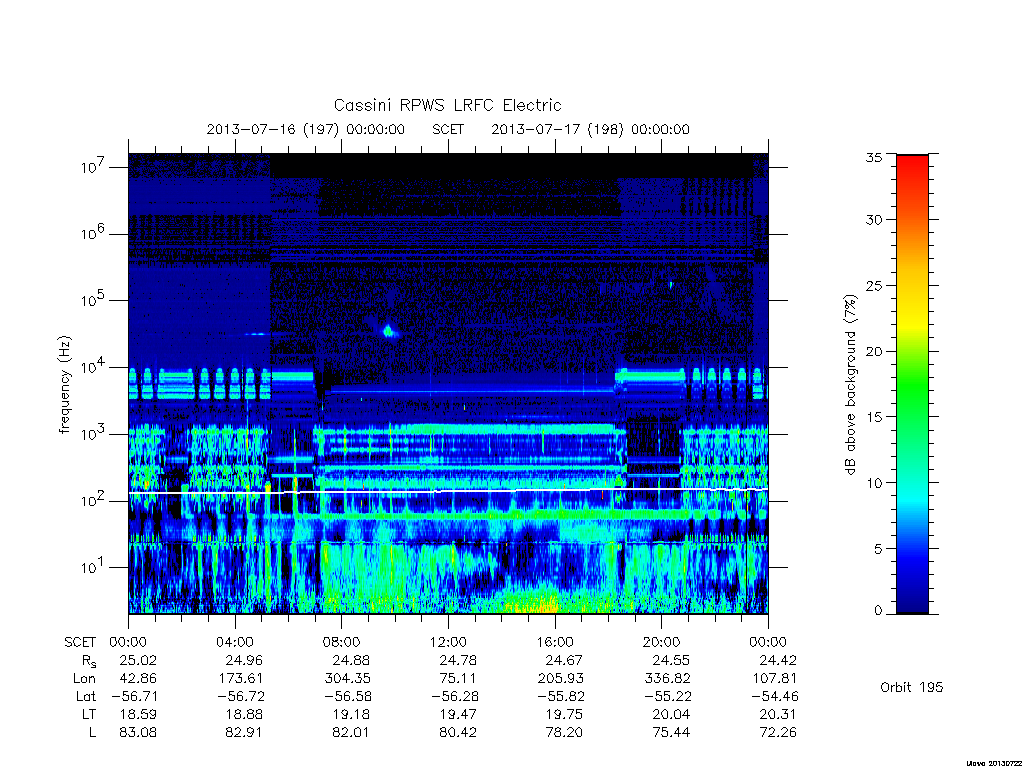Click color bar tick label '35'
The height and width of the screenshot is (768, 1024).
click(874, 157)
